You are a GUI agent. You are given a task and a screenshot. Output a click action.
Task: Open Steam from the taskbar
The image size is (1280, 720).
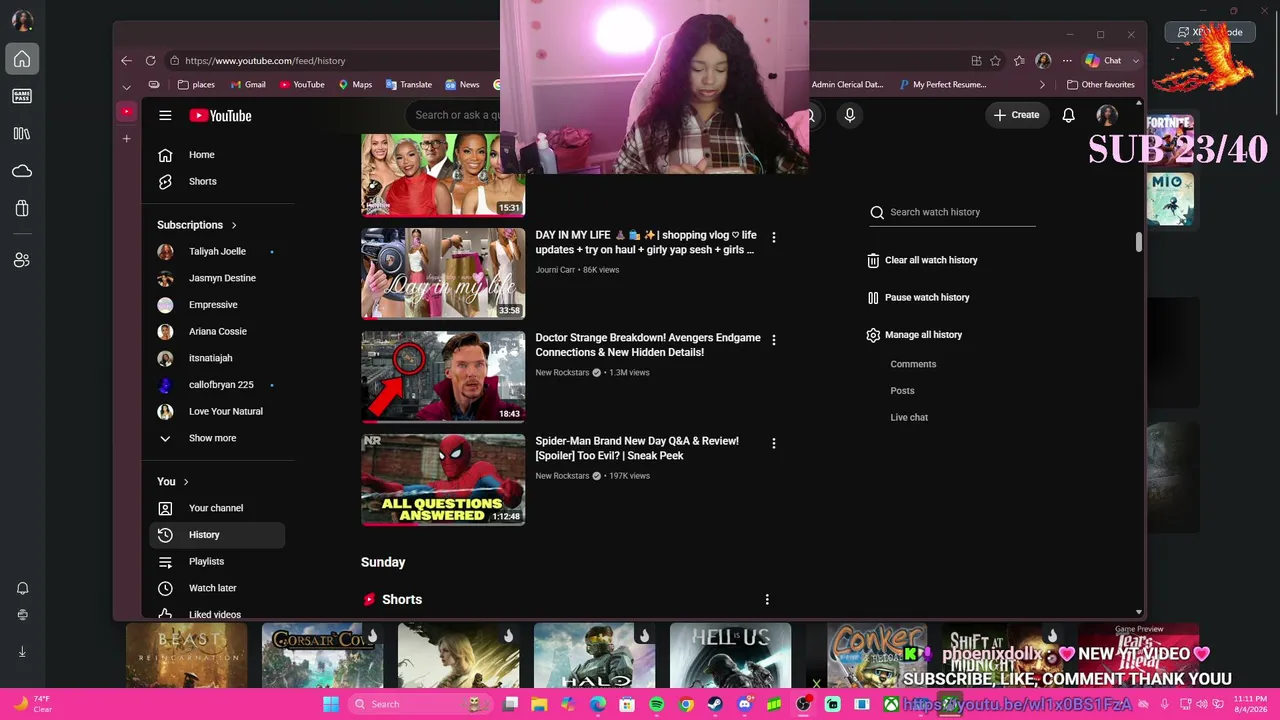[x=714, y=704]
